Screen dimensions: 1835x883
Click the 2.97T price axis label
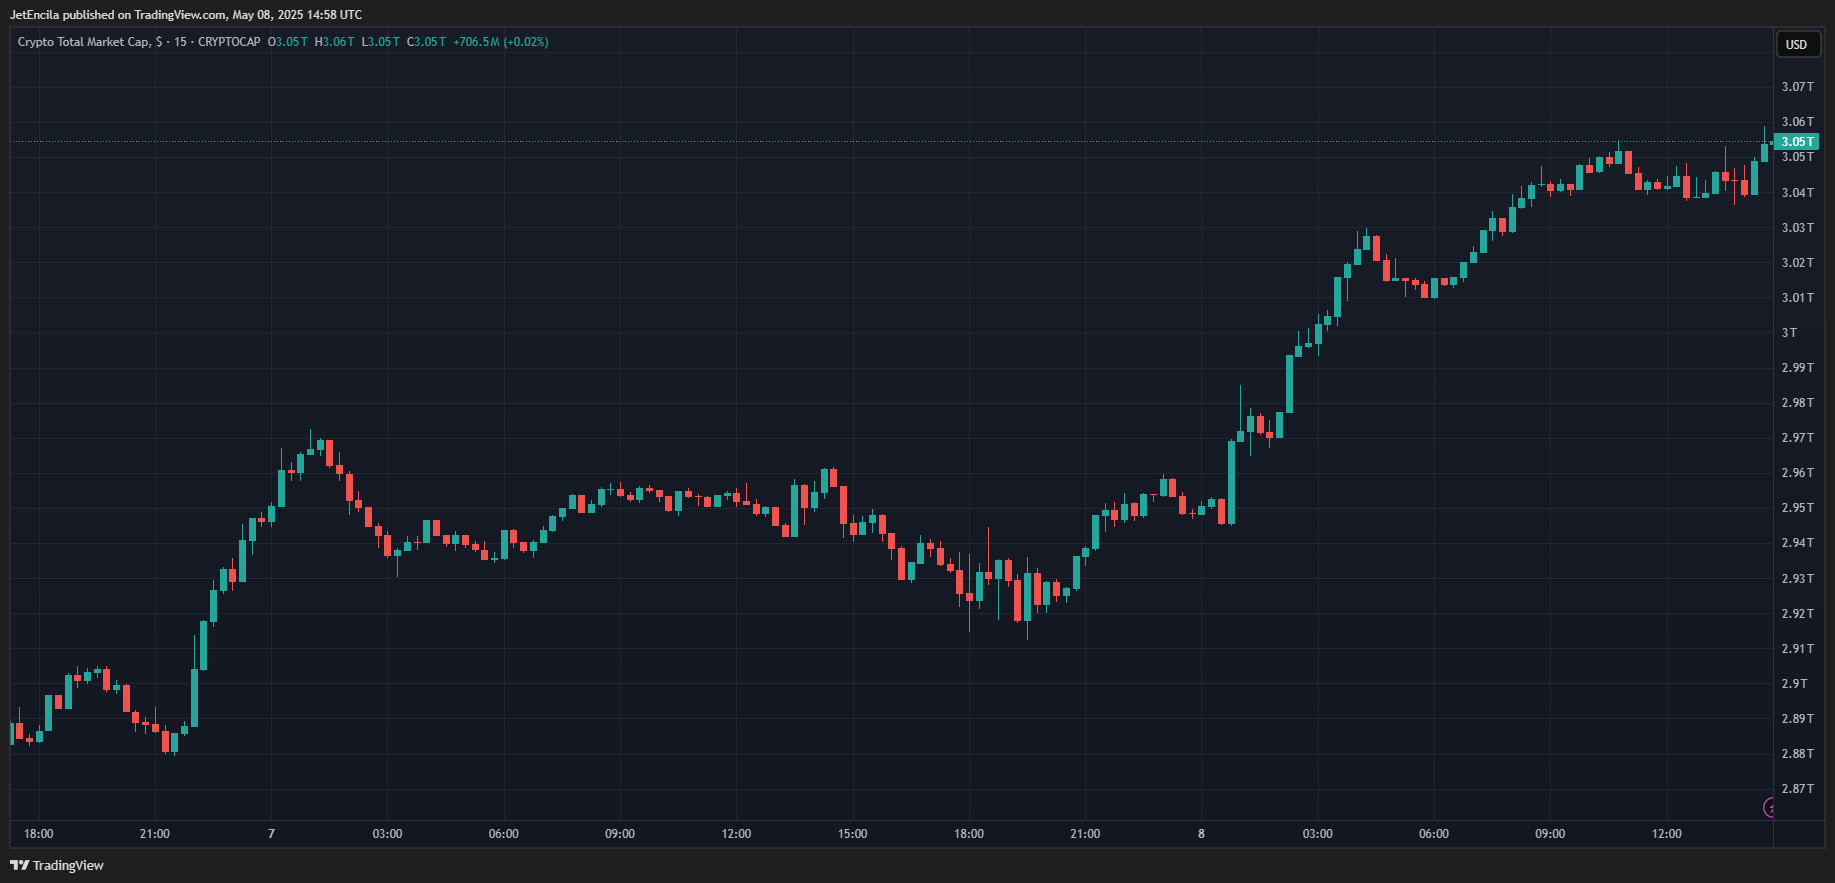click(x=1797, y=438)
